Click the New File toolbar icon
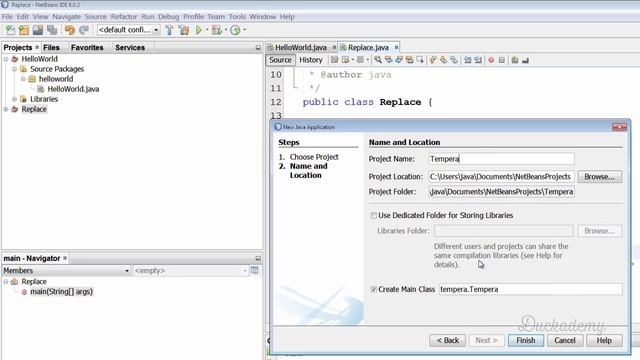Image resolution: width=640 pixels, height=360 pixels. click(10, 30)
